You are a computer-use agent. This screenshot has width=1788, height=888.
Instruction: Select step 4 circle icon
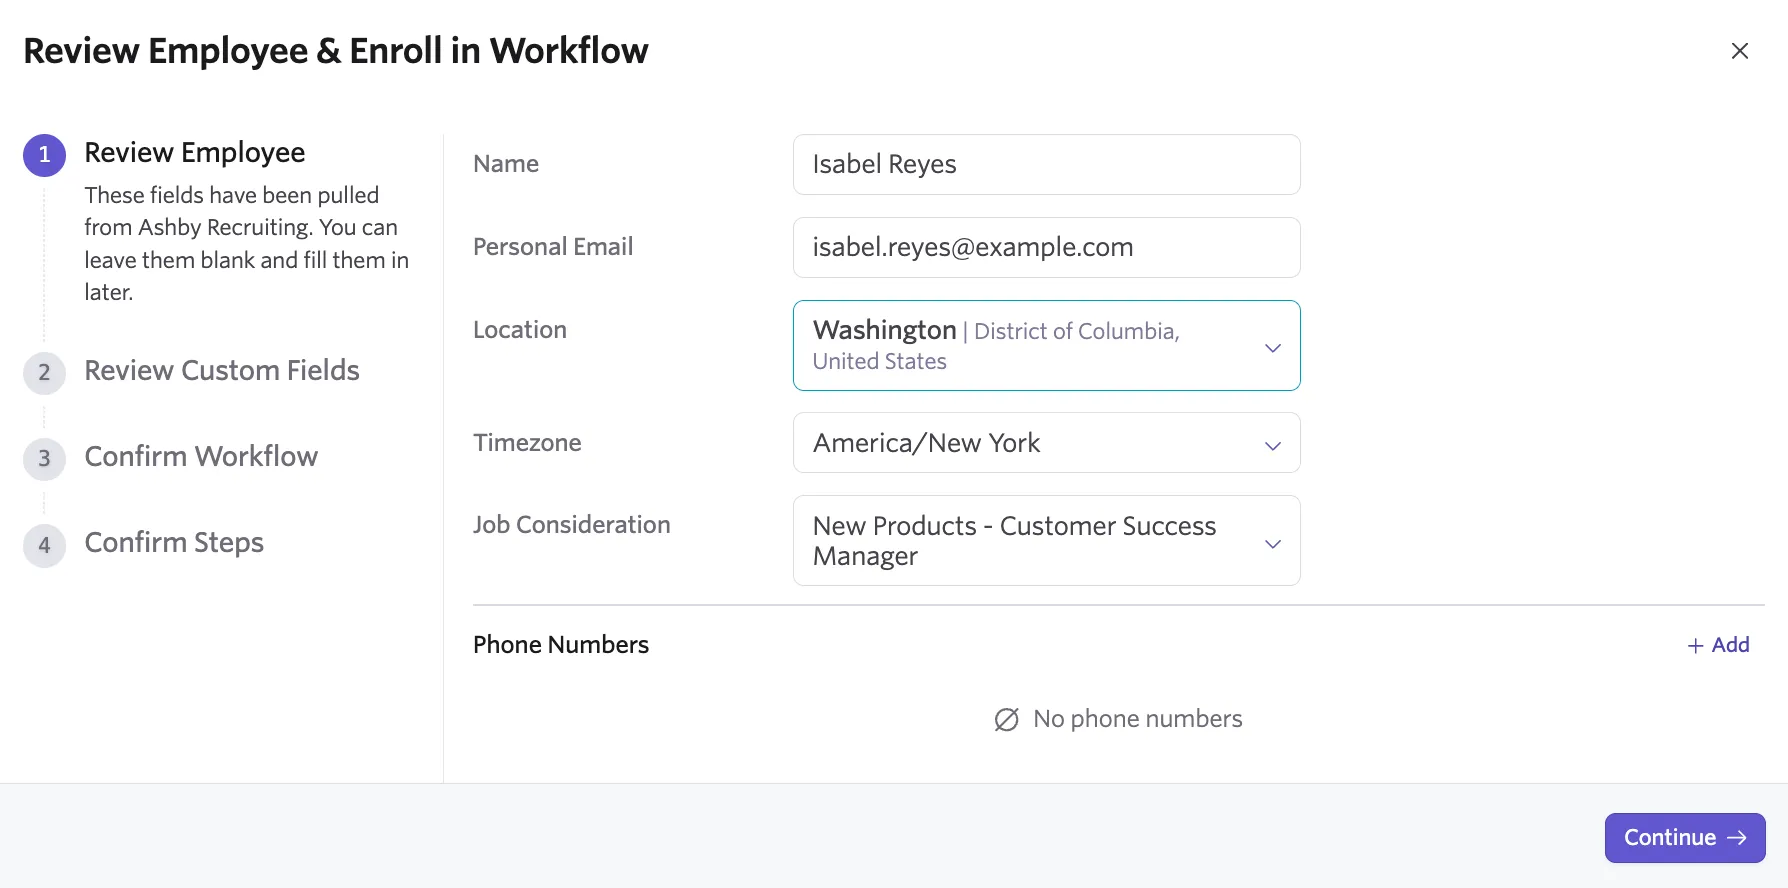[44, 545]
